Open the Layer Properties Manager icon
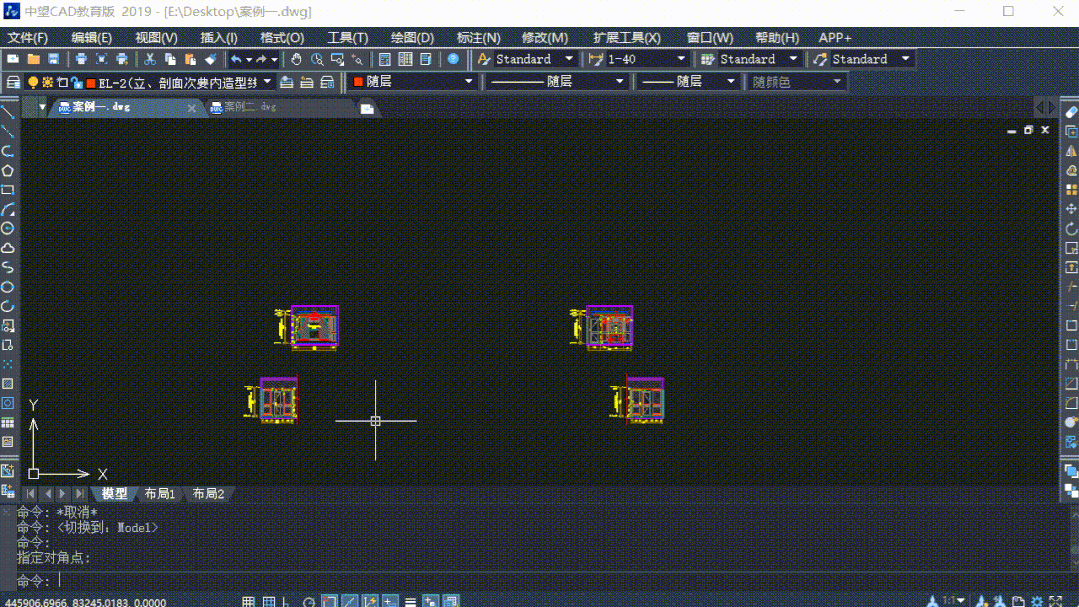The height and width of the screenshot is (607, 1079). point(13,82)
